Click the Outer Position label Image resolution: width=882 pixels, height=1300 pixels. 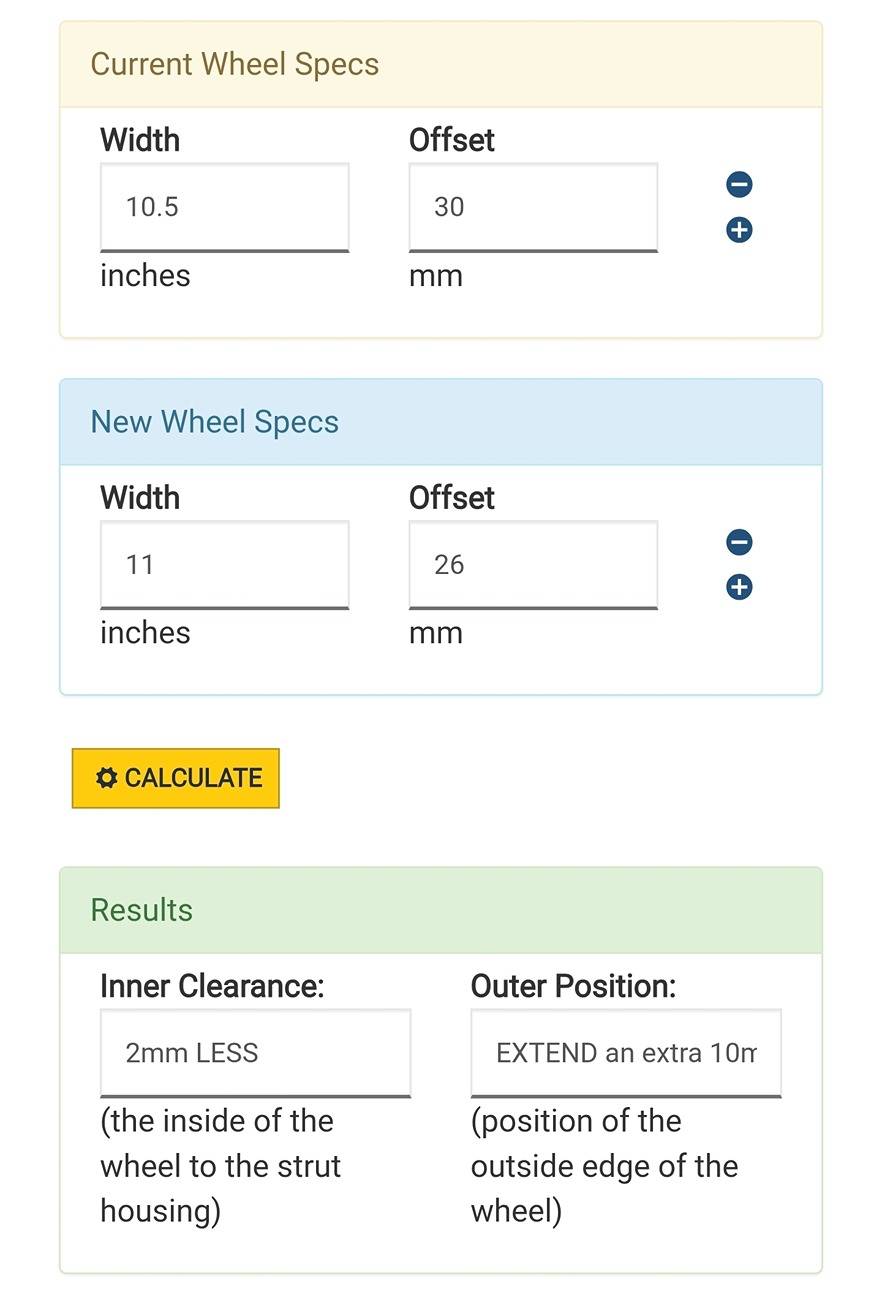point(573,986)
